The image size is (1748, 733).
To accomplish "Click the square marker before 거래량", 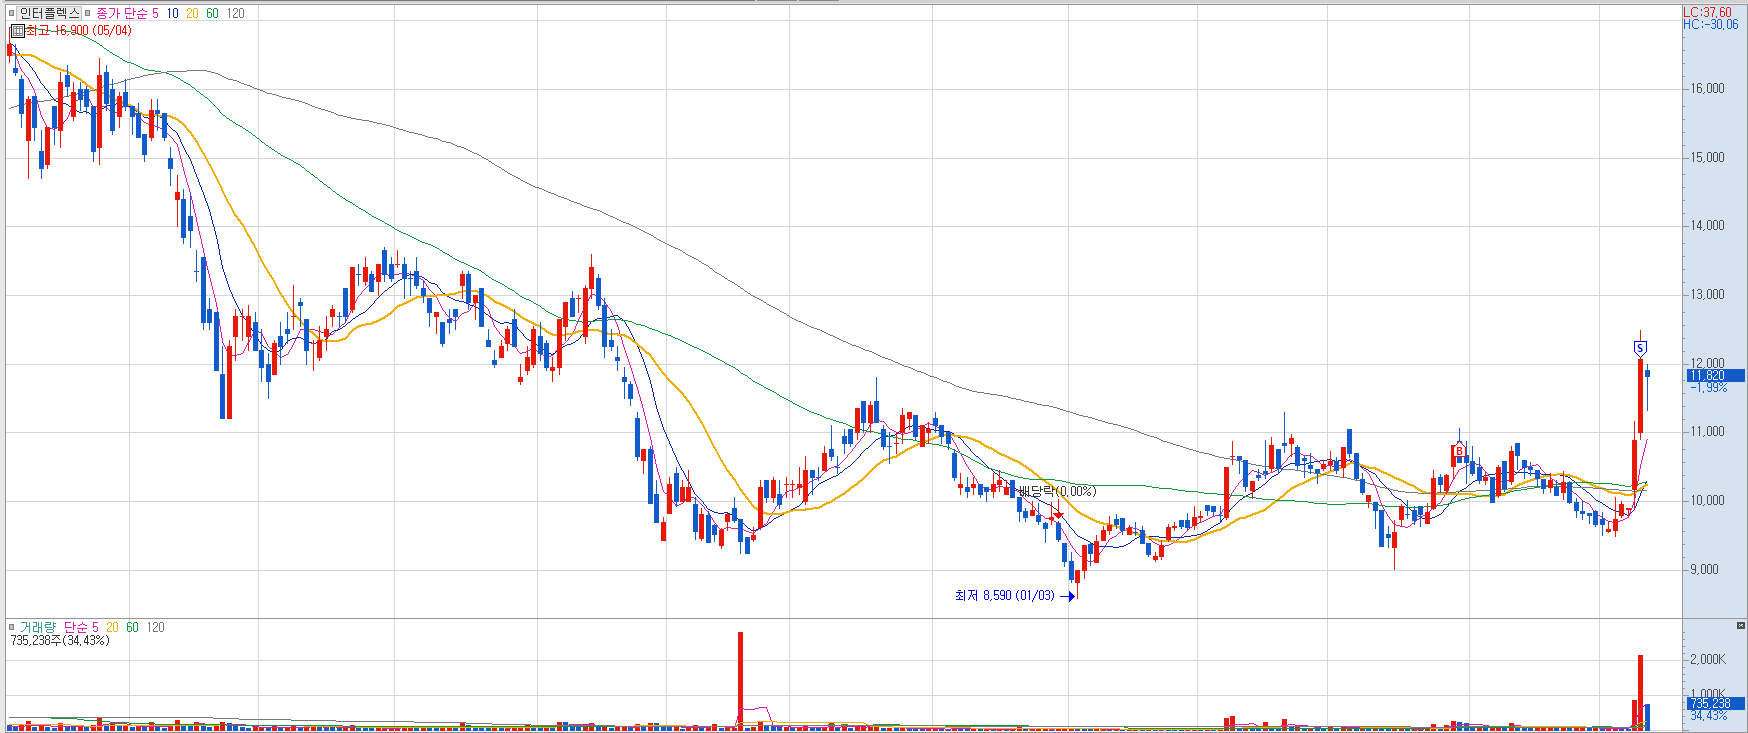I will click(12, 627).
